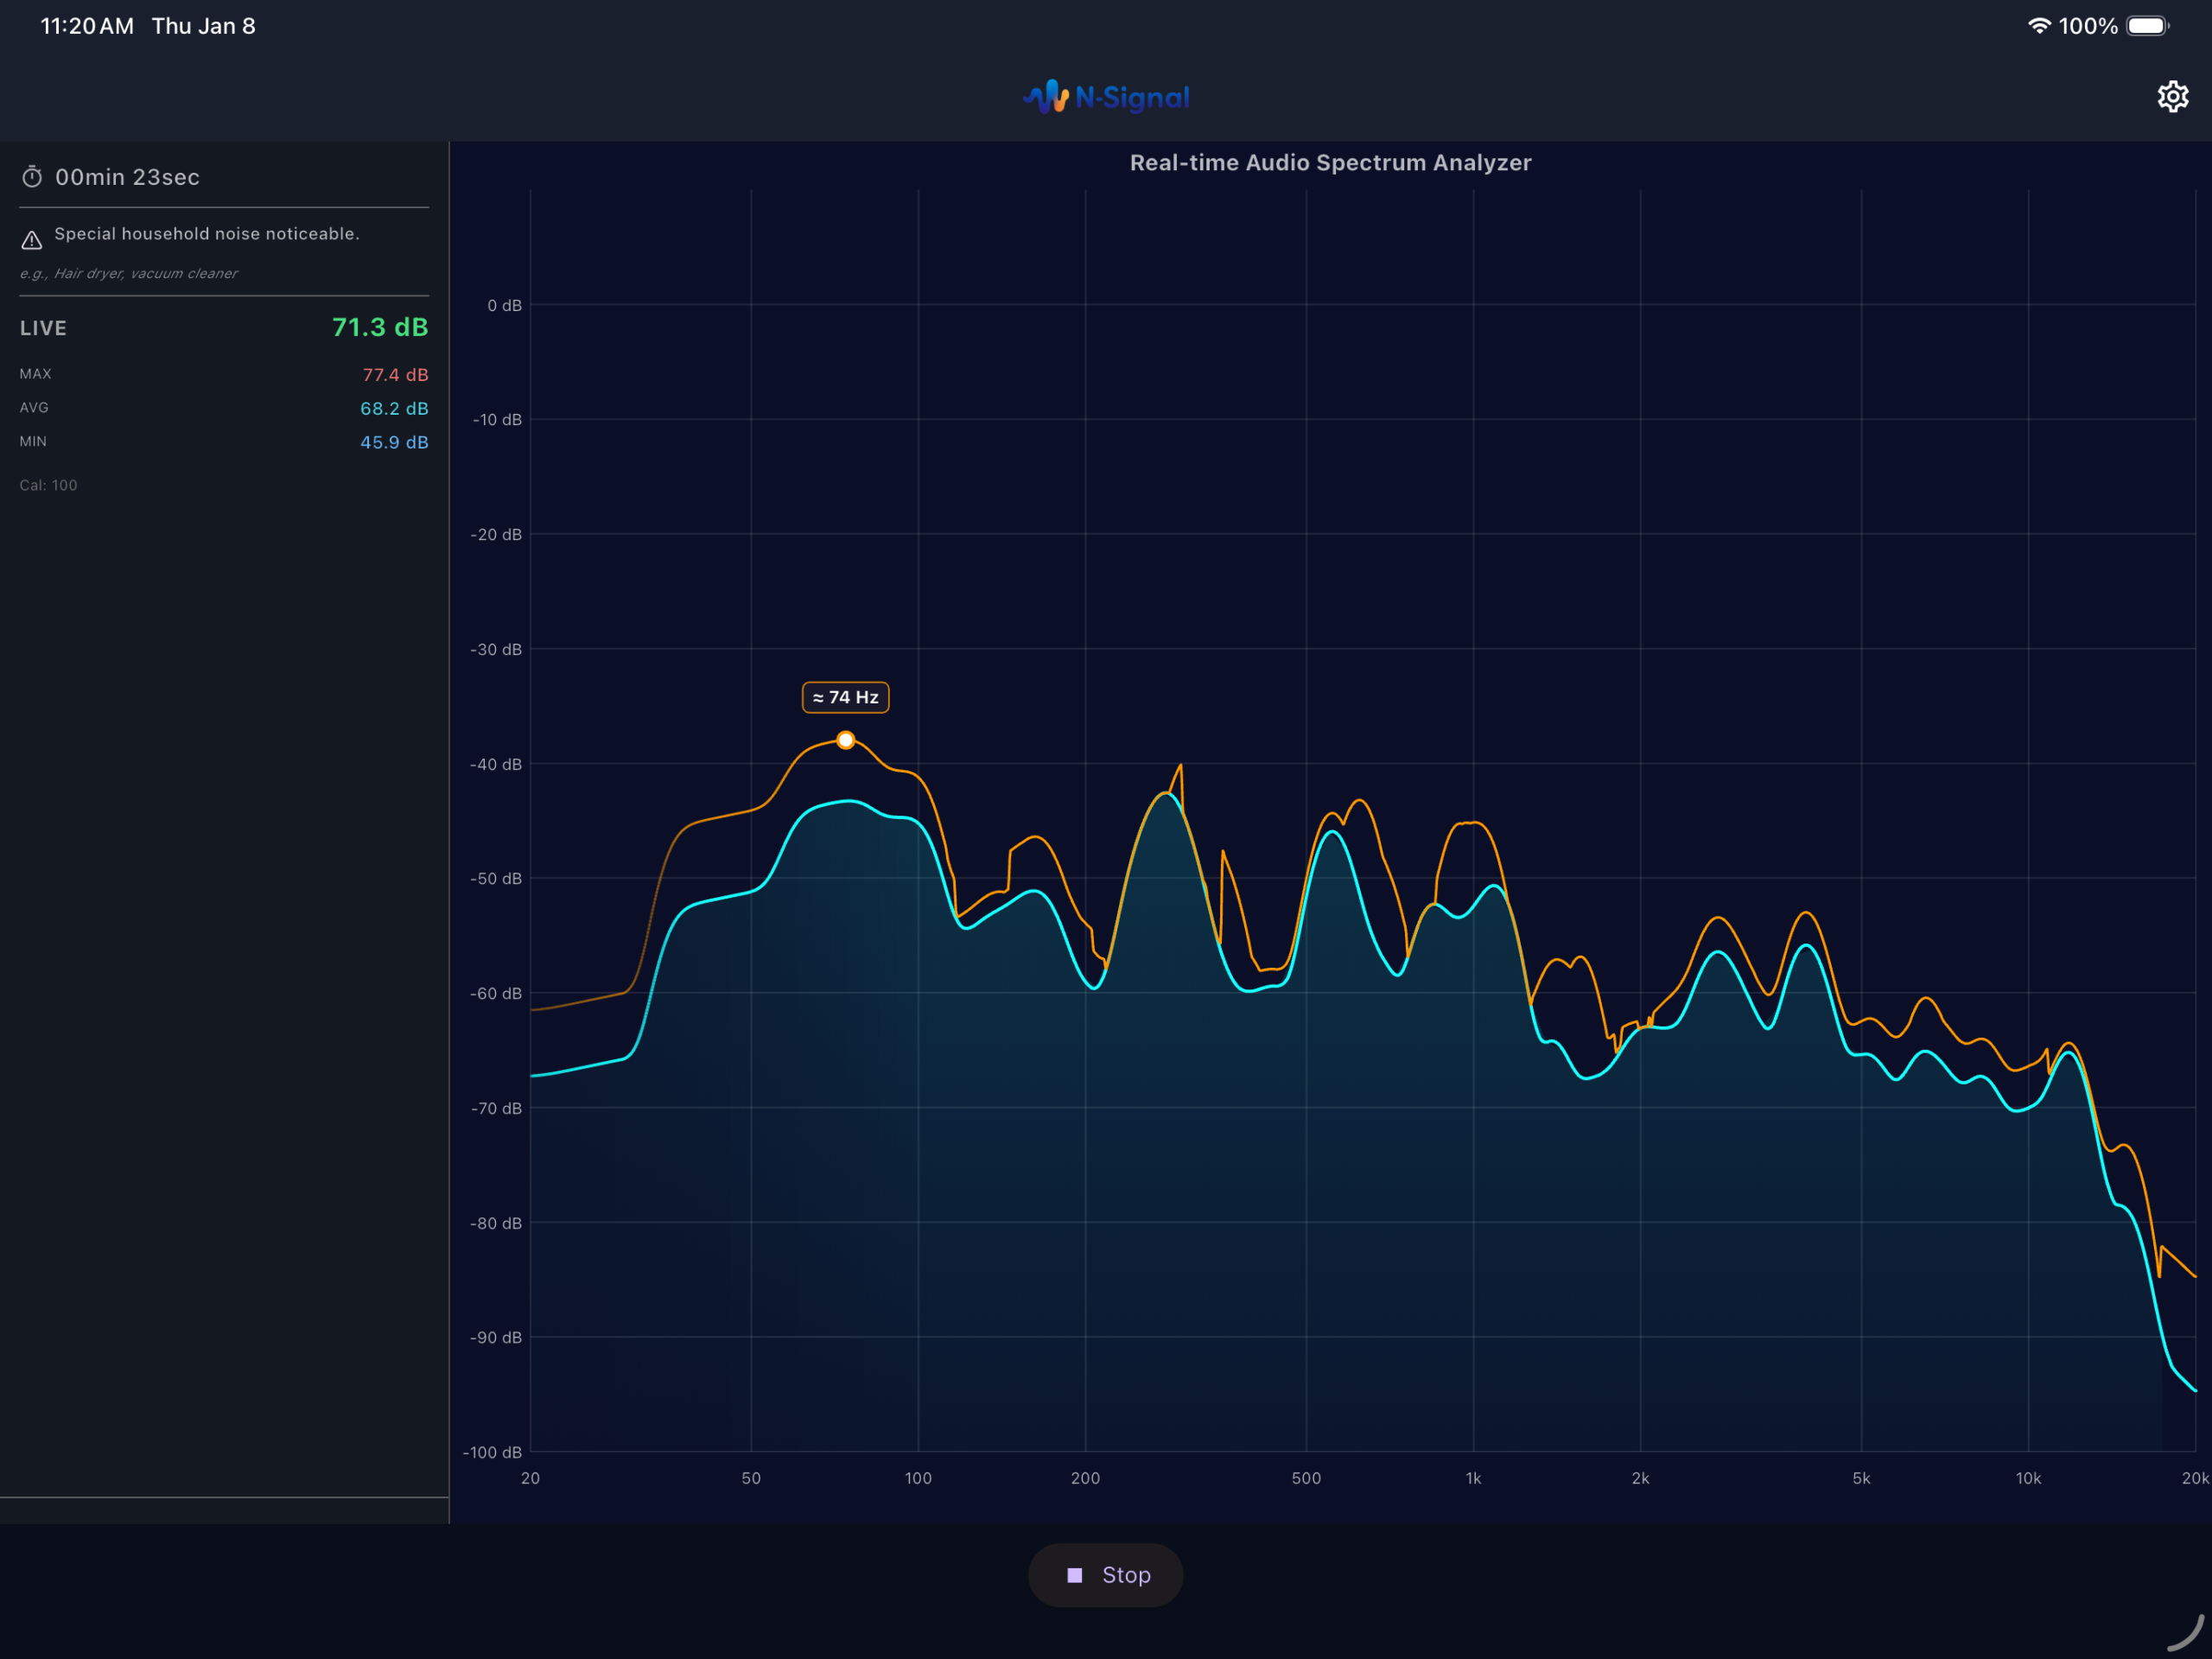Open the settings gear
Screen dimensions: 2212x1659
(2172, 96)
